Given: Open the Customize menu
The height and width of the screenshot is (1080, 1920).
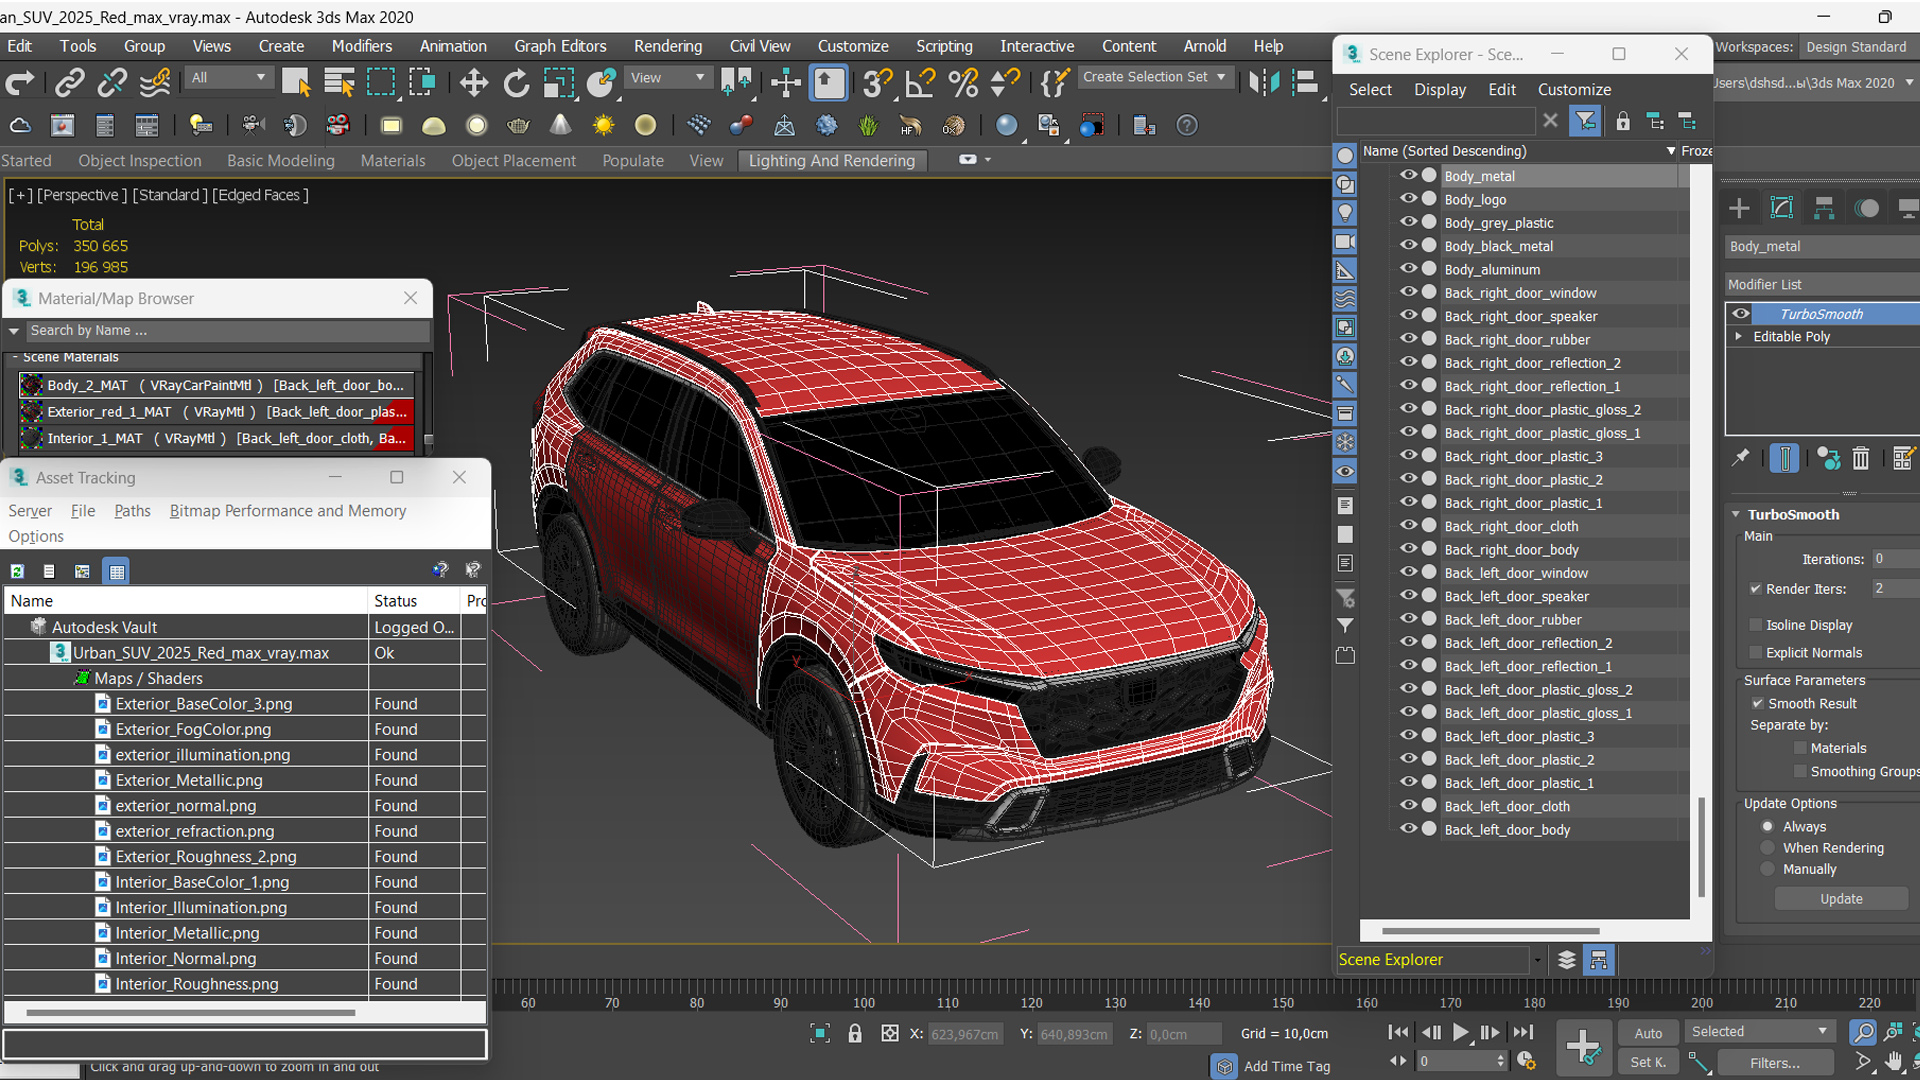Looking at the screenshot, I should pos(853,47).
